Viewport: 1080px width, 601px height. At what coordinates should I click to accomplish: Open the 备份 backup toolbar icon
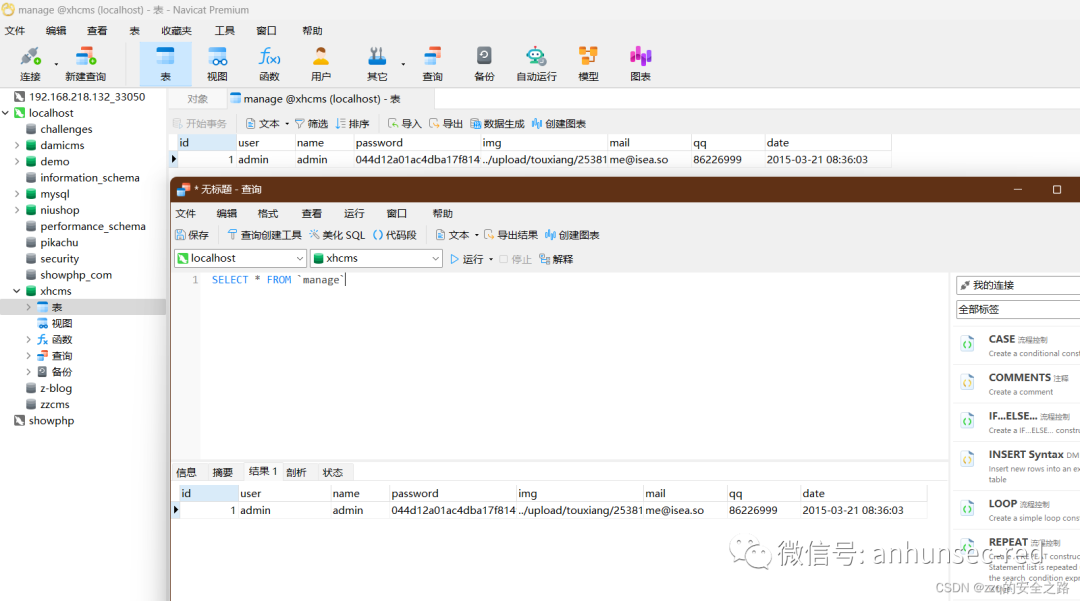coord(484,64)
